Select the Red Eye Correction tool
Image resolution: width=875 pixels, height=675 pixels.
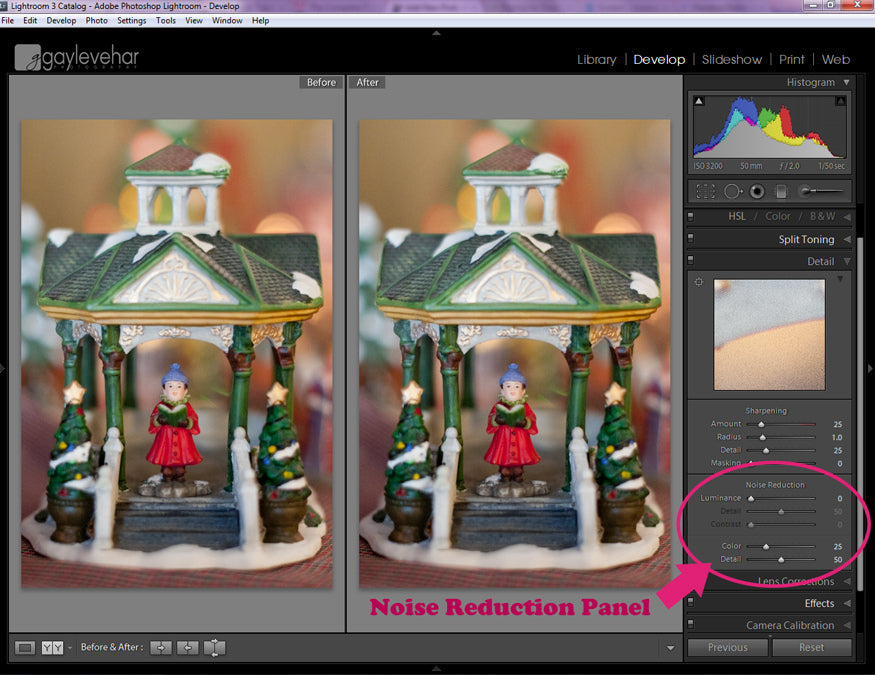pos(757,191)
